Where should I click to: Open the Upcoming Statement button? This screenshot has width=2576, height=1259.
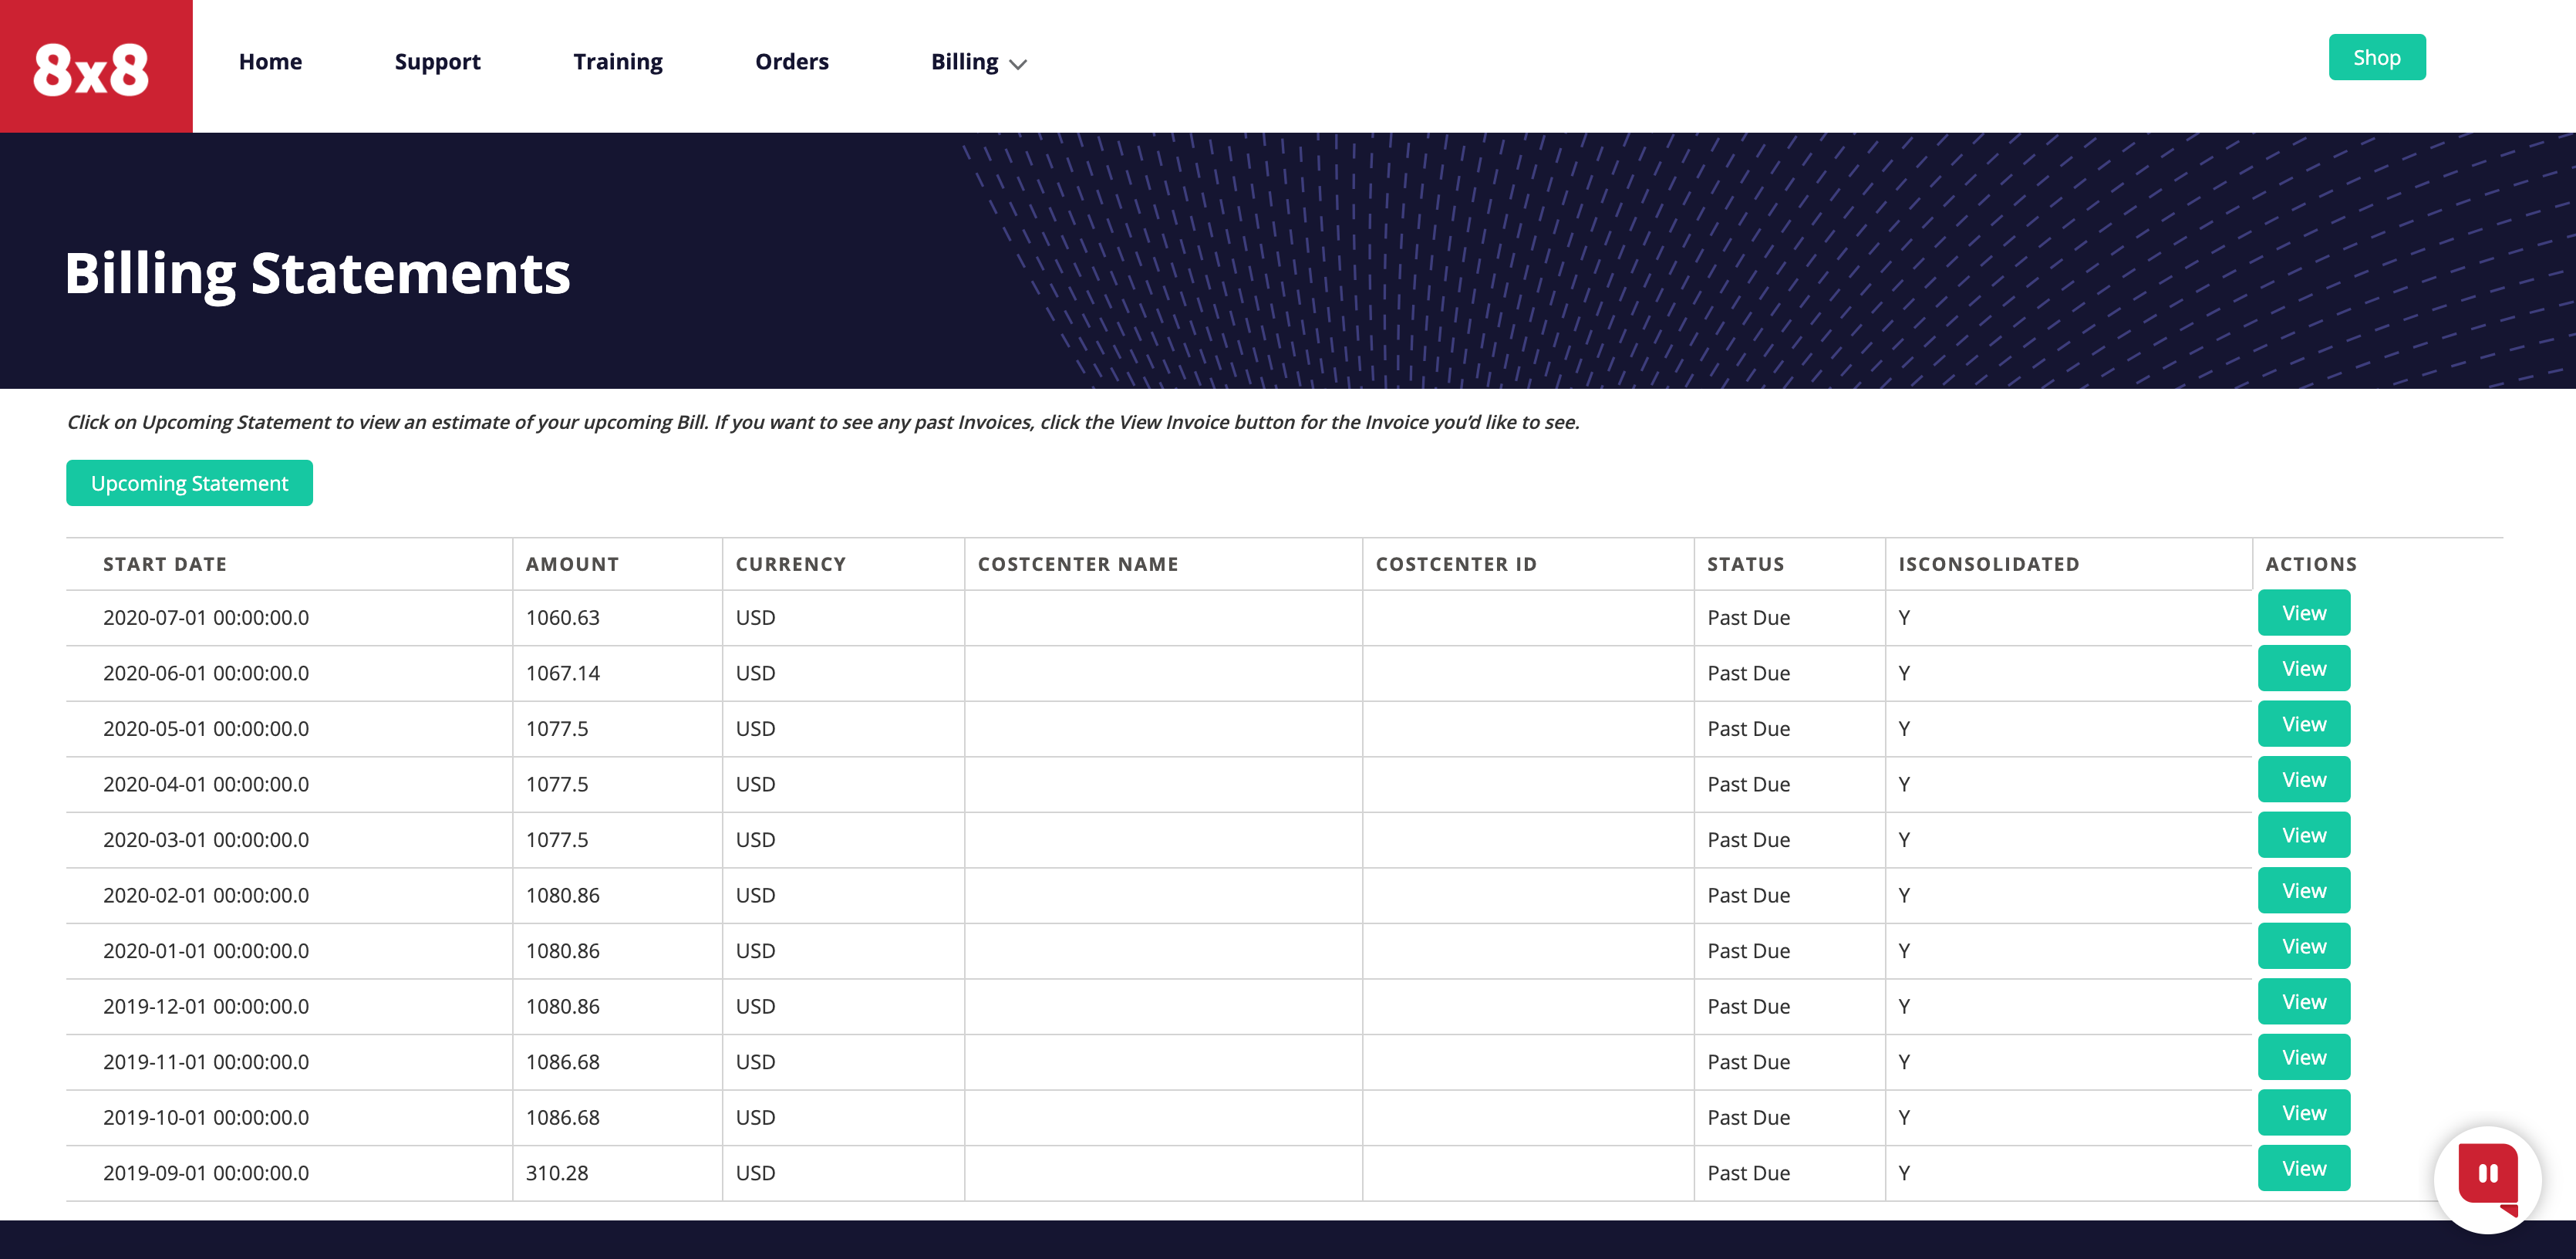point(189,483)
